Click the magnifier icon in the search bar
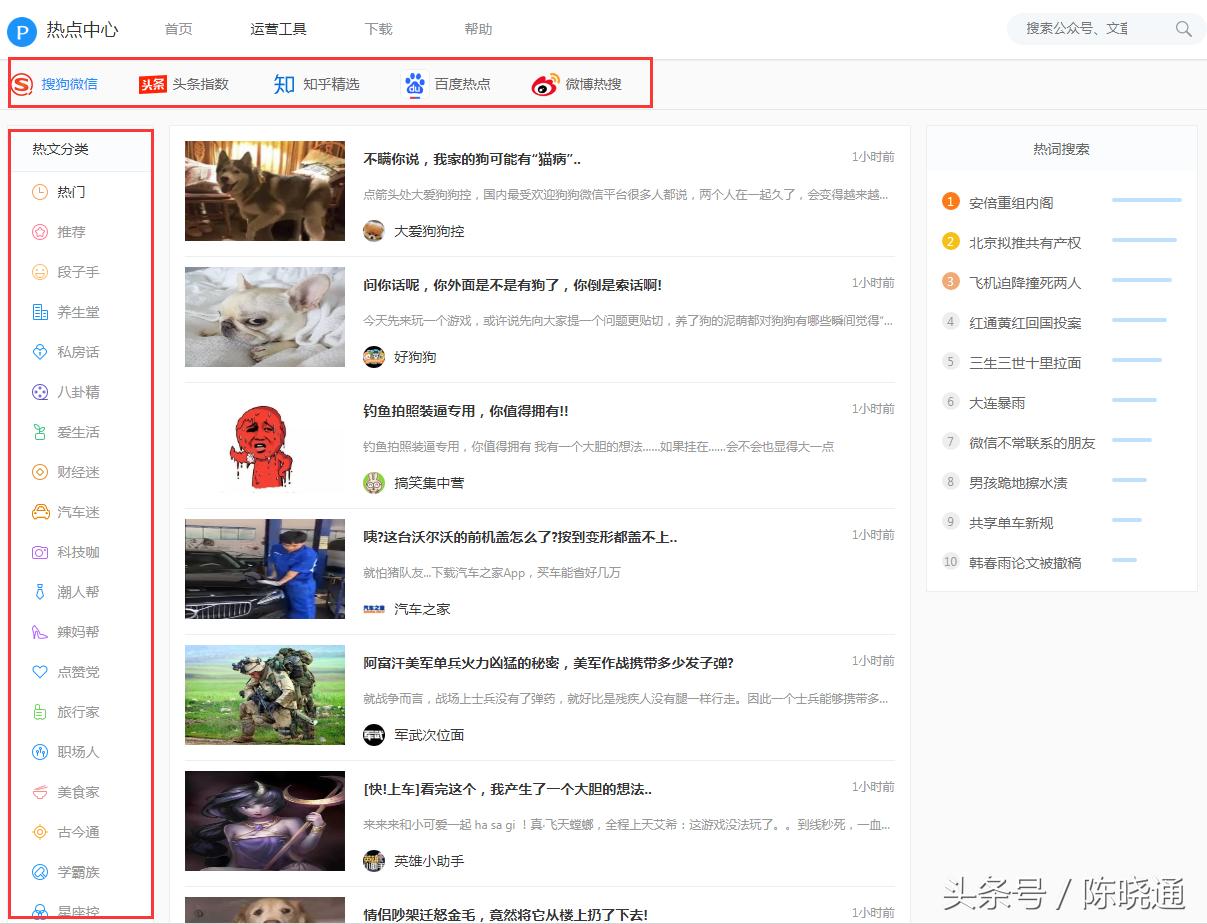 pos(1184,29)
